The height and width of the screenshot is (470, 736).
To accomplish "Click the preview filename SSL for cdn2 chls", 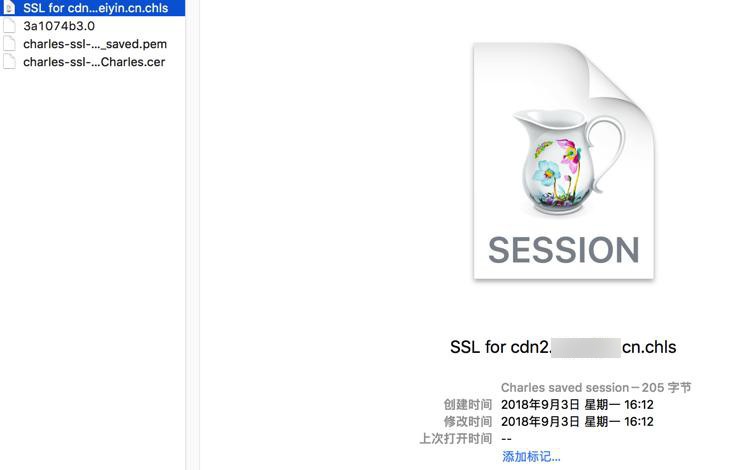I will (563, 347).
